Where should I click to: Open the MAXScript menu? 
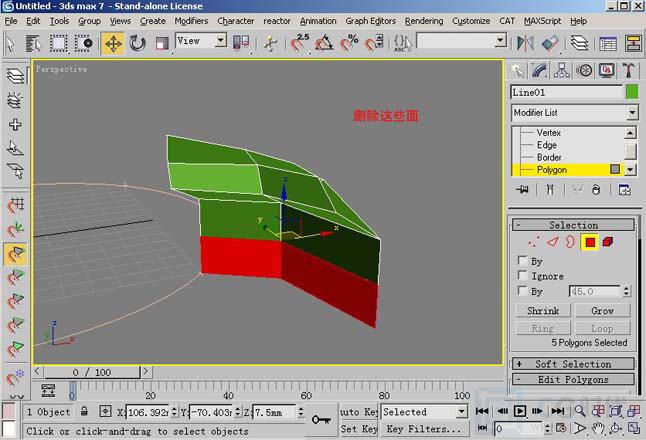pyautogui.click(x=542, y=21)
